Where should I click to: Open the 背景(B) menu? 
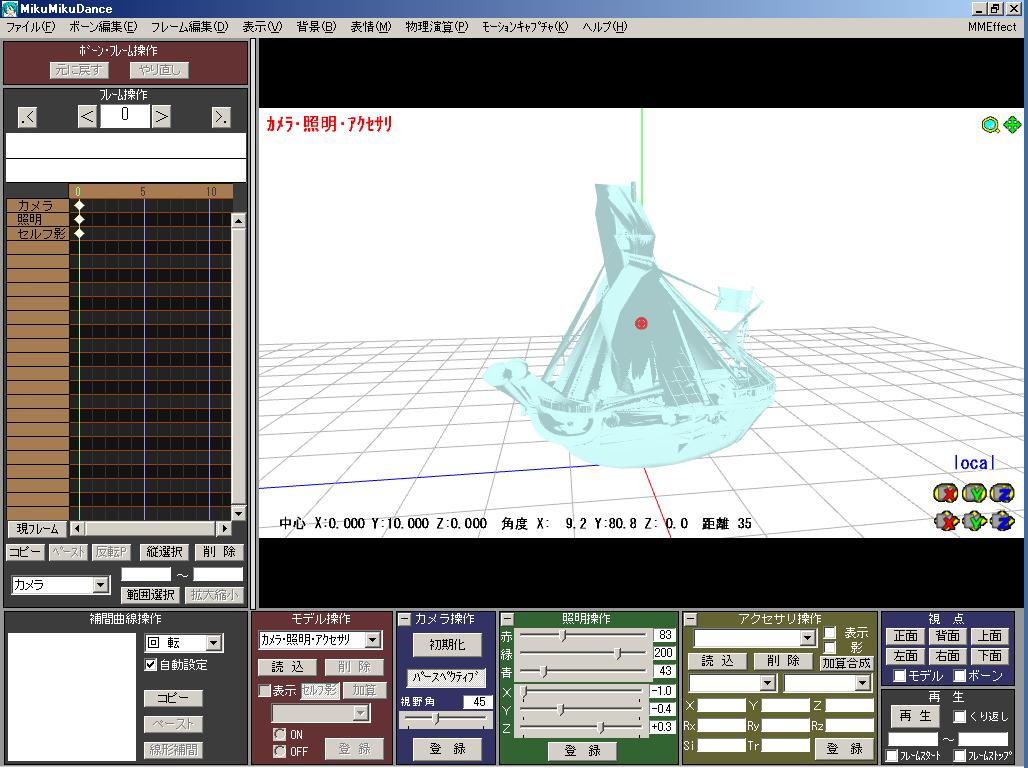click(316, 27)
